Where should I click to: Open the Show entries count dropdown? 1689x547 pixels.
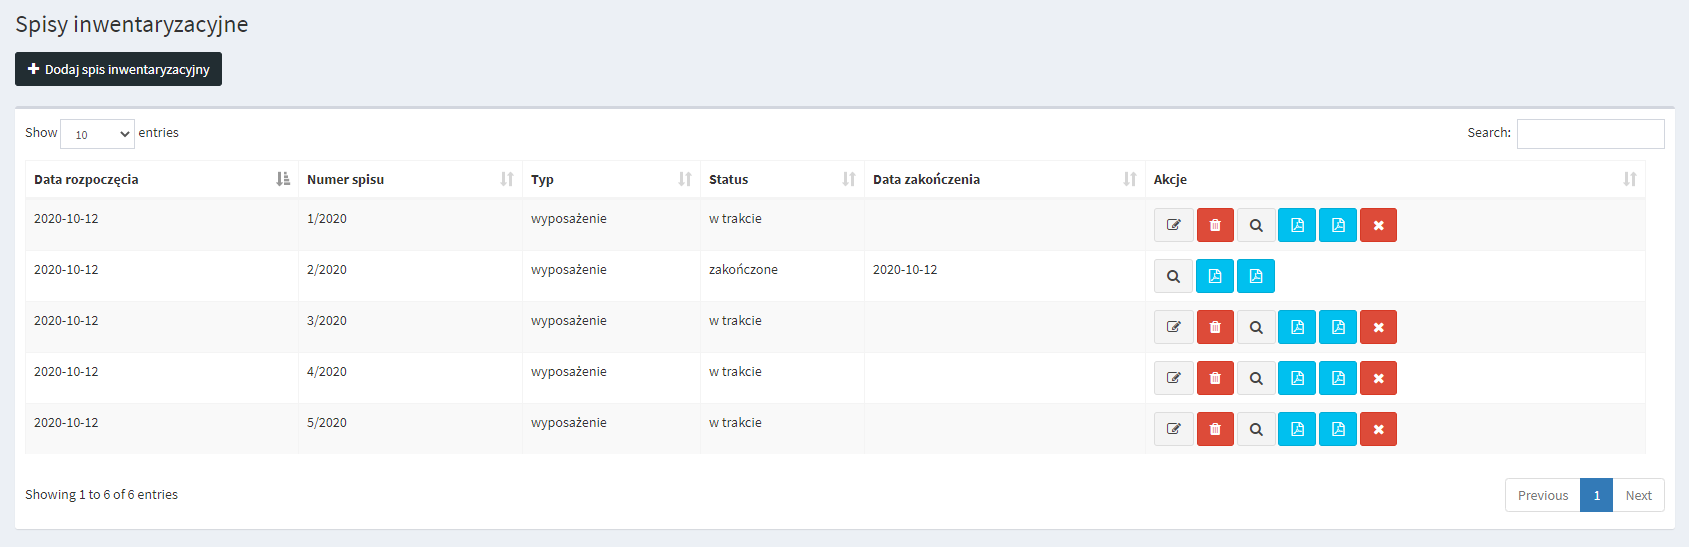click(98, 134)
